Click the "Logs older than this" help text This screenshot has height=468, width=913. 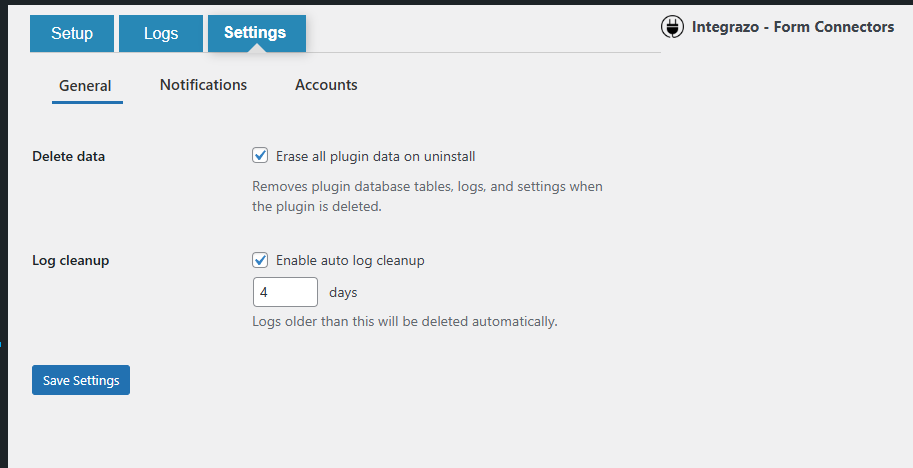[x=404, y=322]
